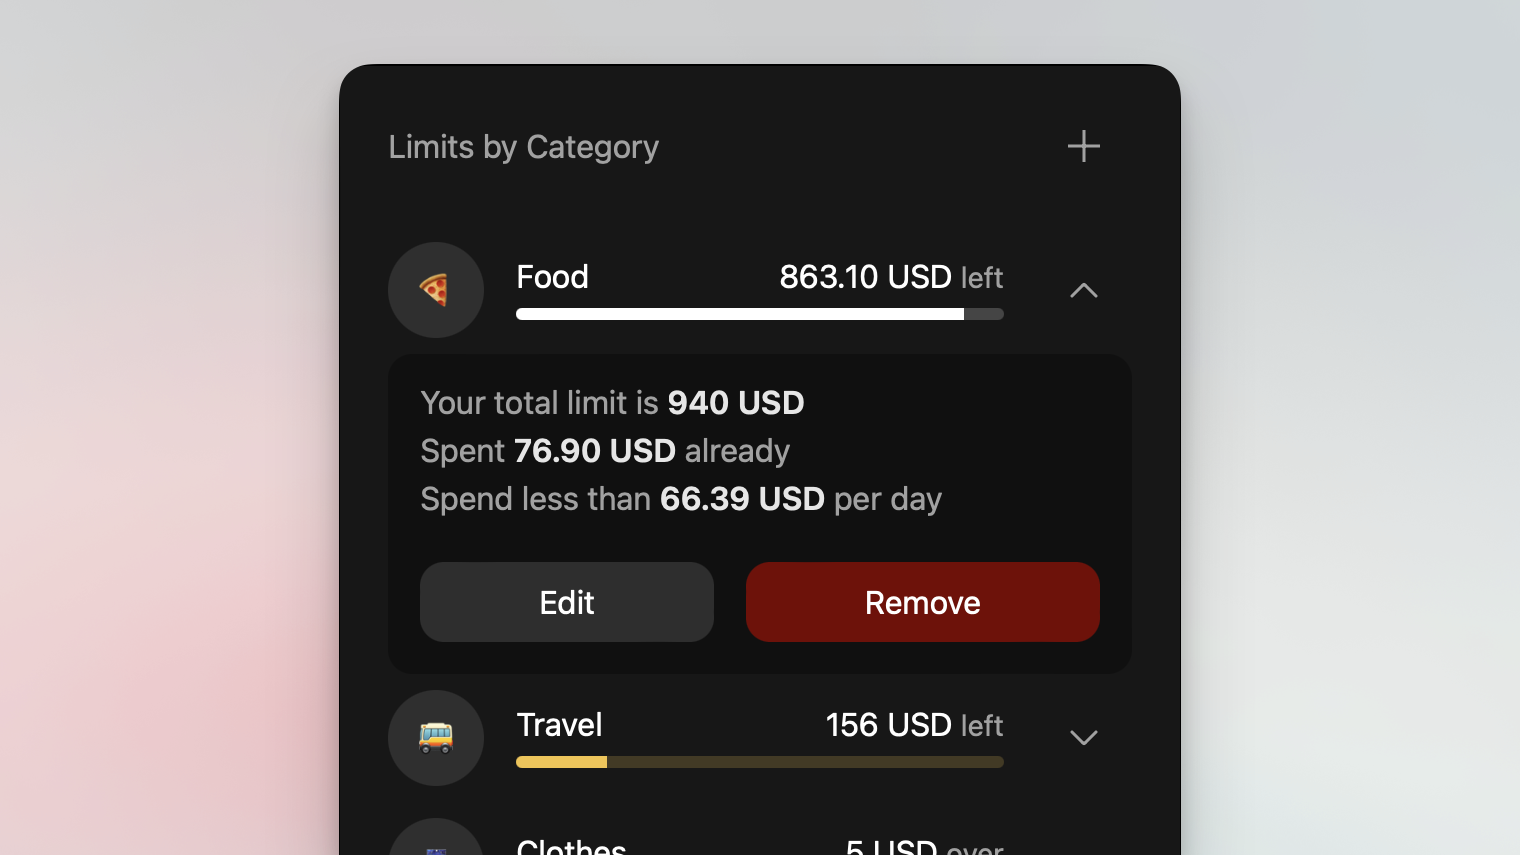Click the 156 USD left amount
Screen dimensions: 1520x855
point(913,725)
